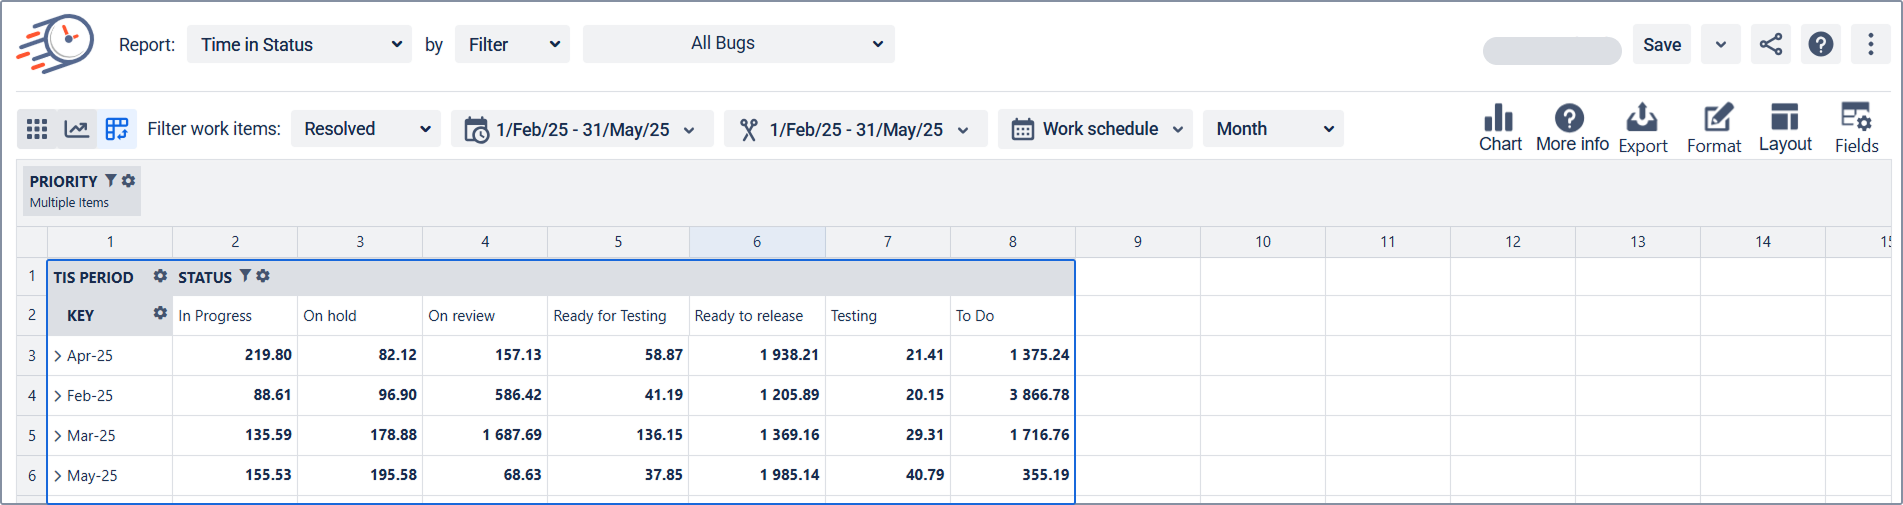
Task: Click the Time in Status app logo
Action: pyautogui.click(x=55, y=44)
